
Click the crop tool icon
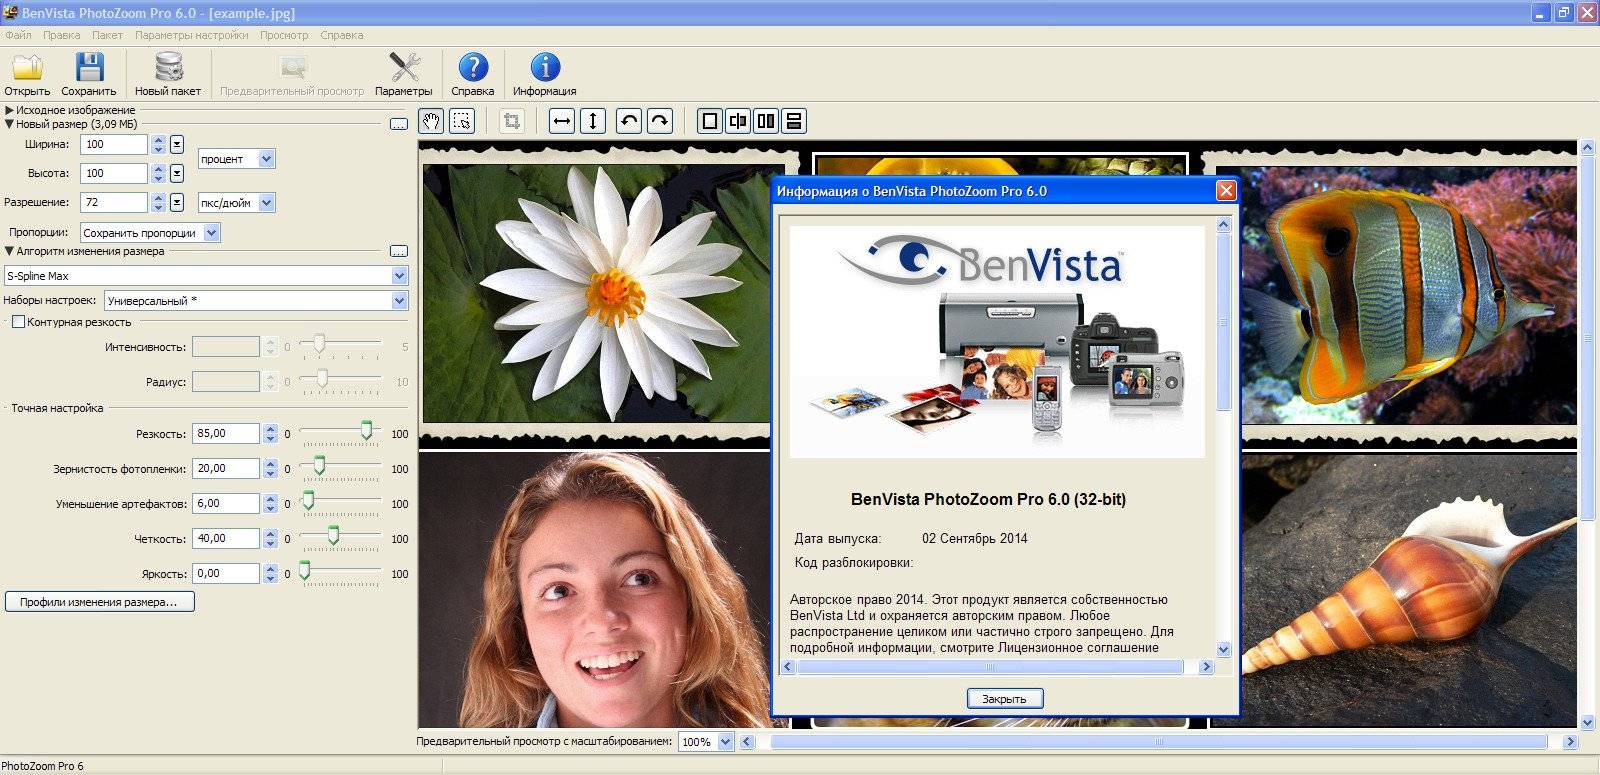tap(512, 121)
